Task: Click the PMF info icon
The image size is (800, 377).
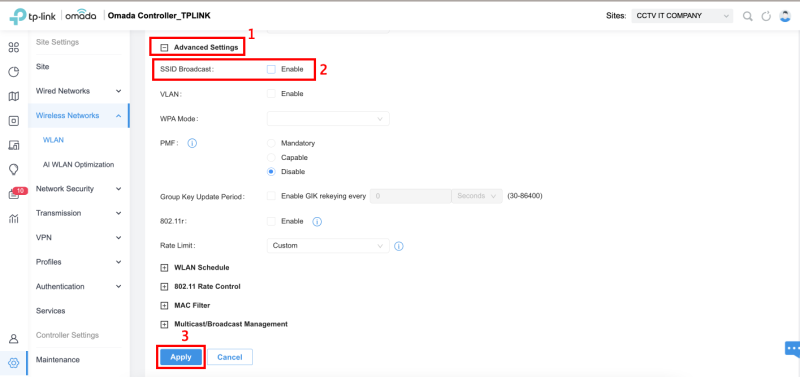Action: click(192, 143)
